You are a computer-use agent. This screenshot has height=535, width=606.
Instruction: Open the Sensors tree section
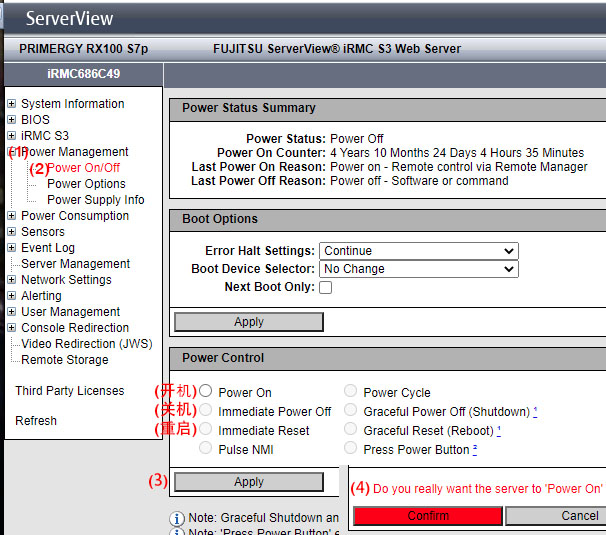click(43, 232)
